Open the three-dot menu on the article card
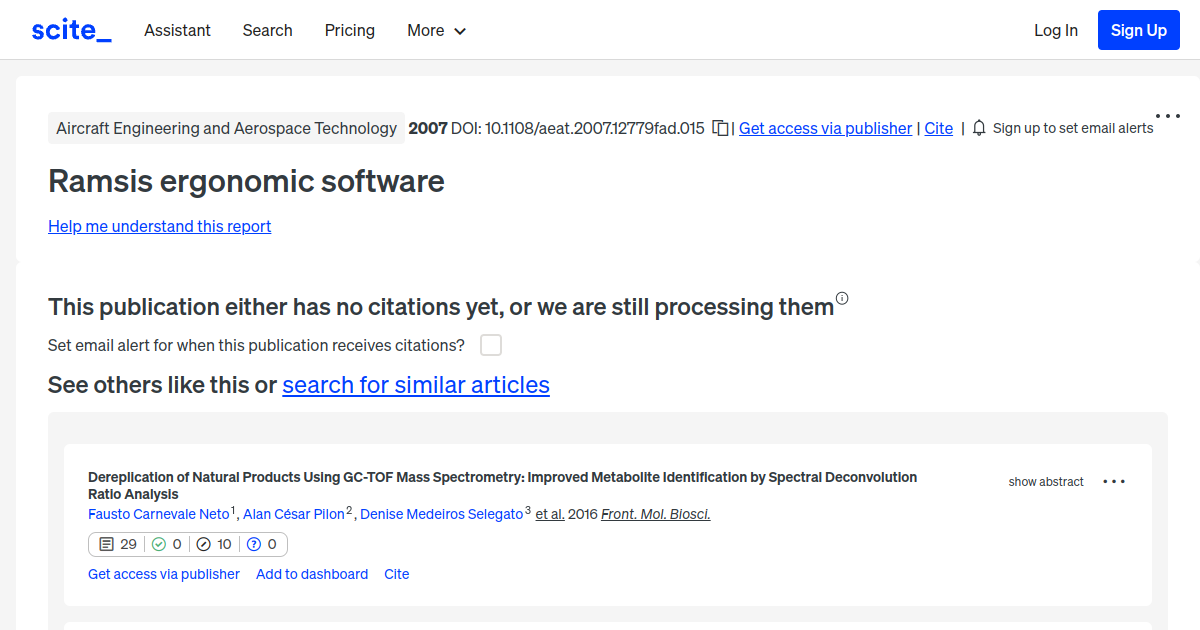The image size is (1200, 630). tap(1113, 481)
